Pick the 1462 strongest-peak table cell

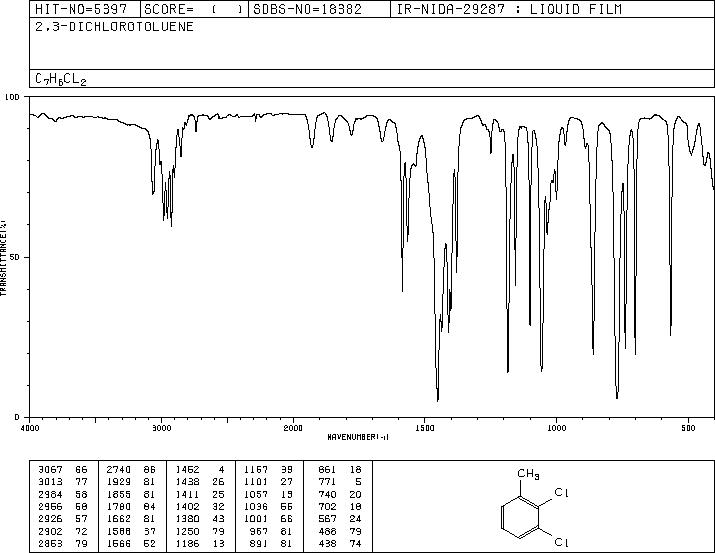(187, 470)
